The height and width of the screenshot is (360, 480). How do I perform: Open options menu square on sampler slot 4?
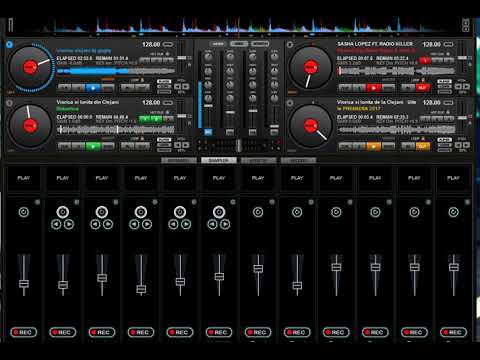(x=155, y=202)
